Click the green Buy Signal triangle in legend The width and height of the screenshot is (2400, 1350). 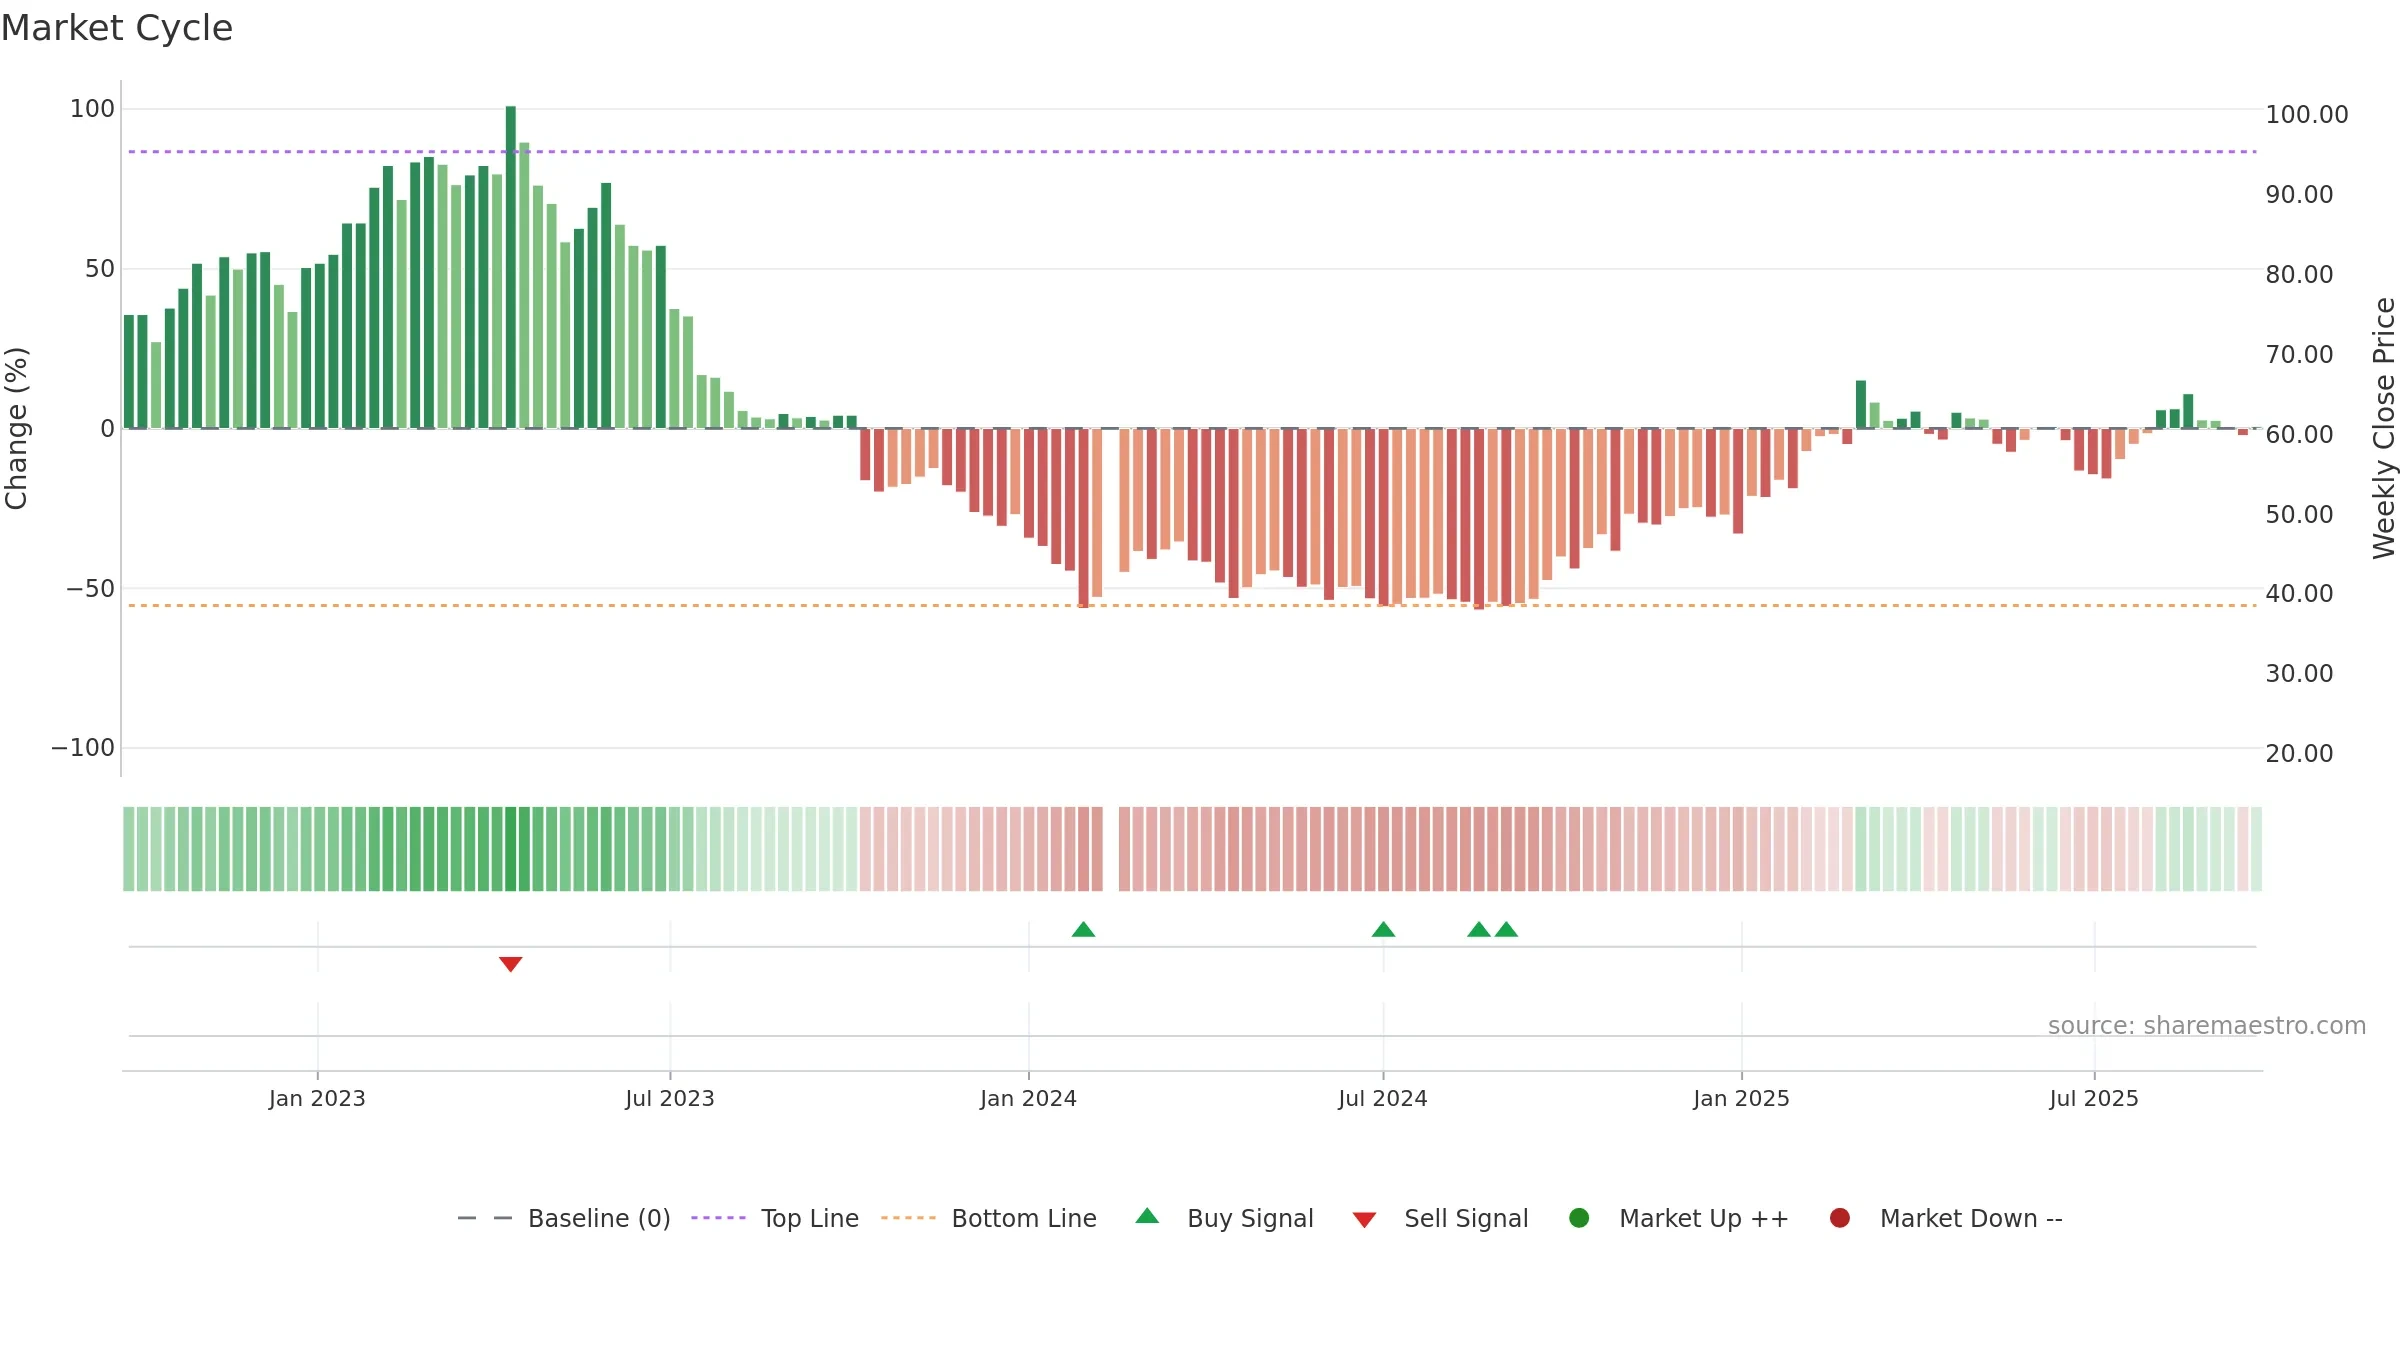[1147, 1216]
